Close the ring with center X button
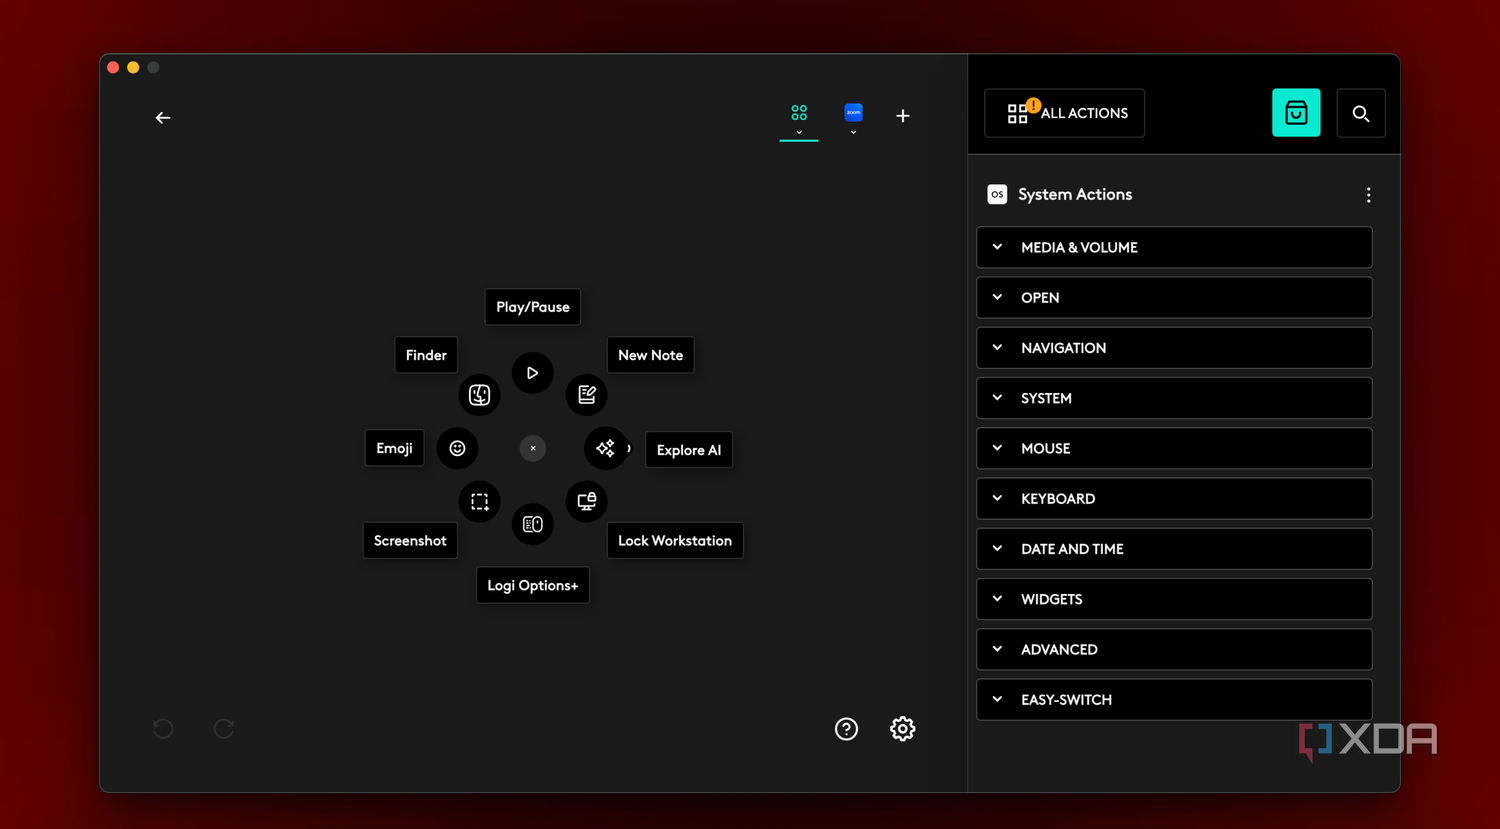This screenshot has width=1500, height=829. tap(533, 448)
